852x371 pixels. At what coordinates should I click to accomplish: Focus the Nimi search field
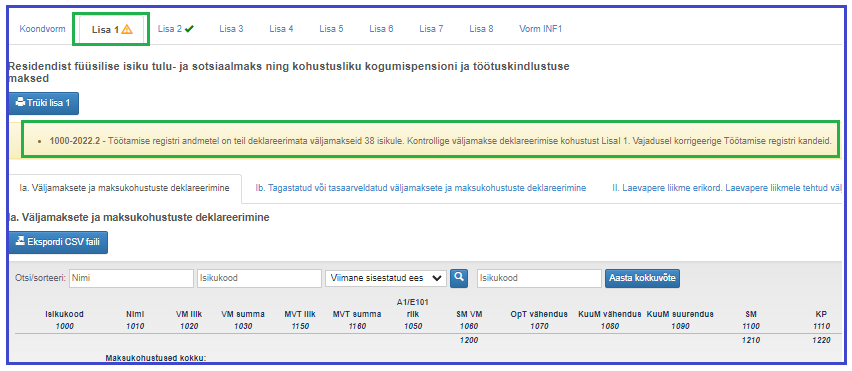(131, 278)
